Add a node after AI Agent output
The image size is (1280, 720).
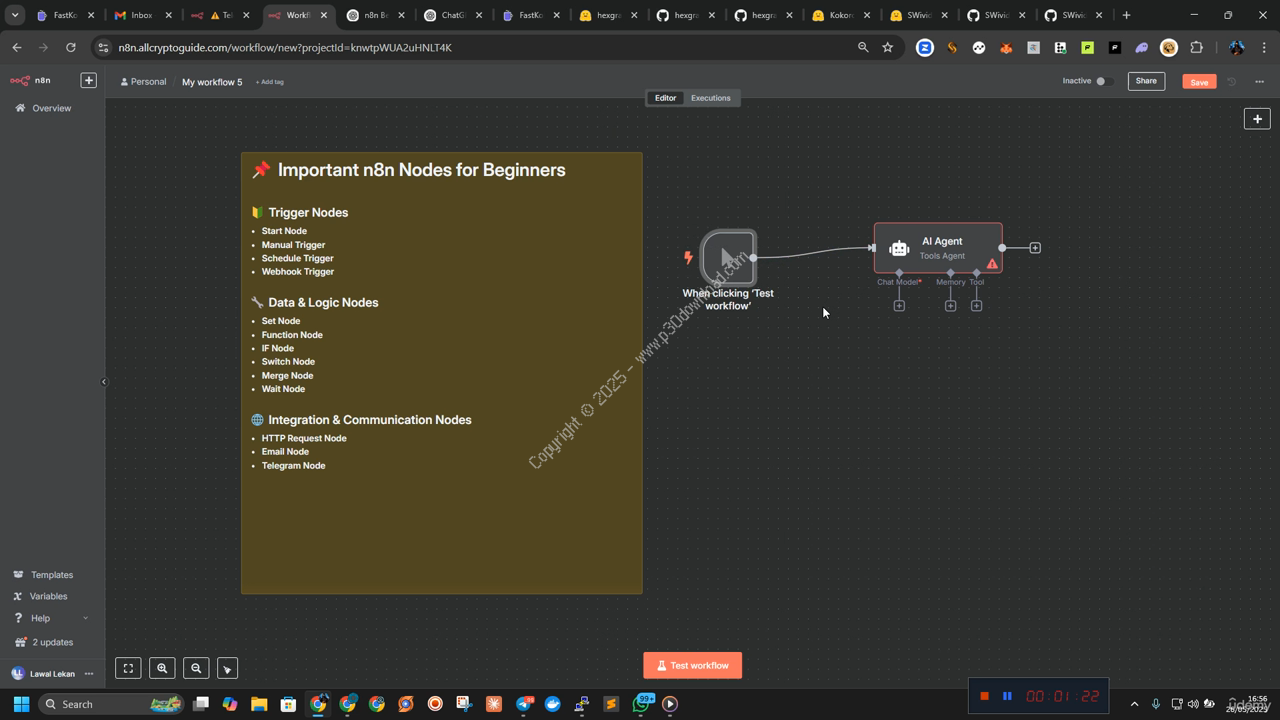click(1035, 248)
